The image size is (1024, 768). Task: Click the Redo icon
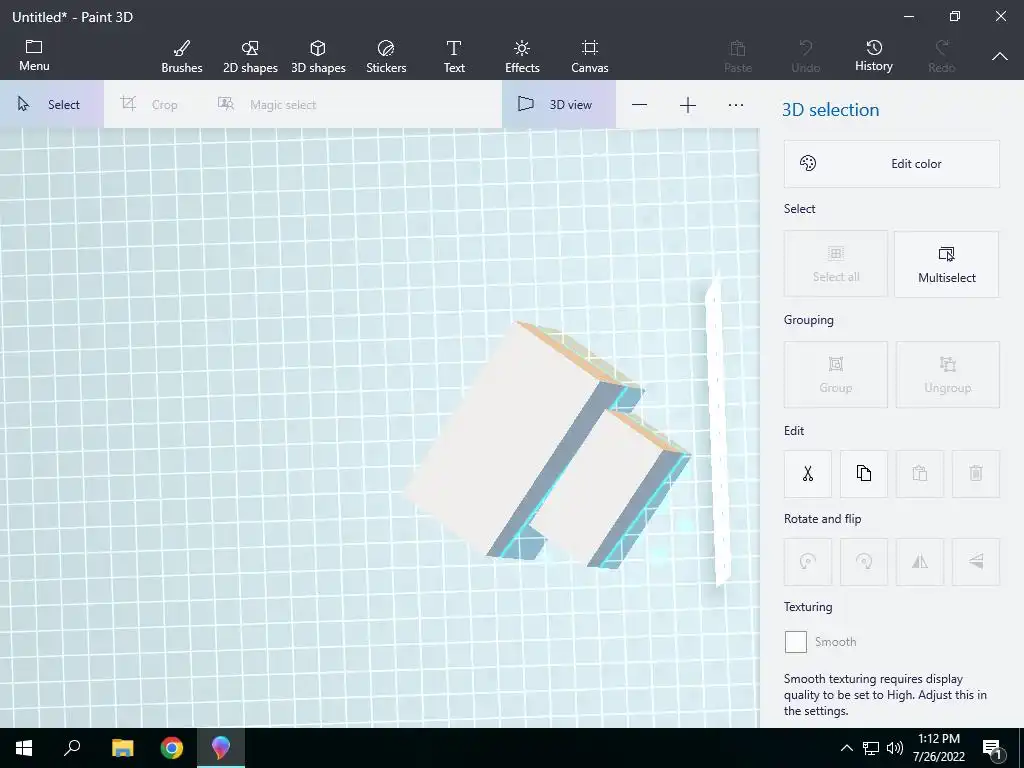942,56
